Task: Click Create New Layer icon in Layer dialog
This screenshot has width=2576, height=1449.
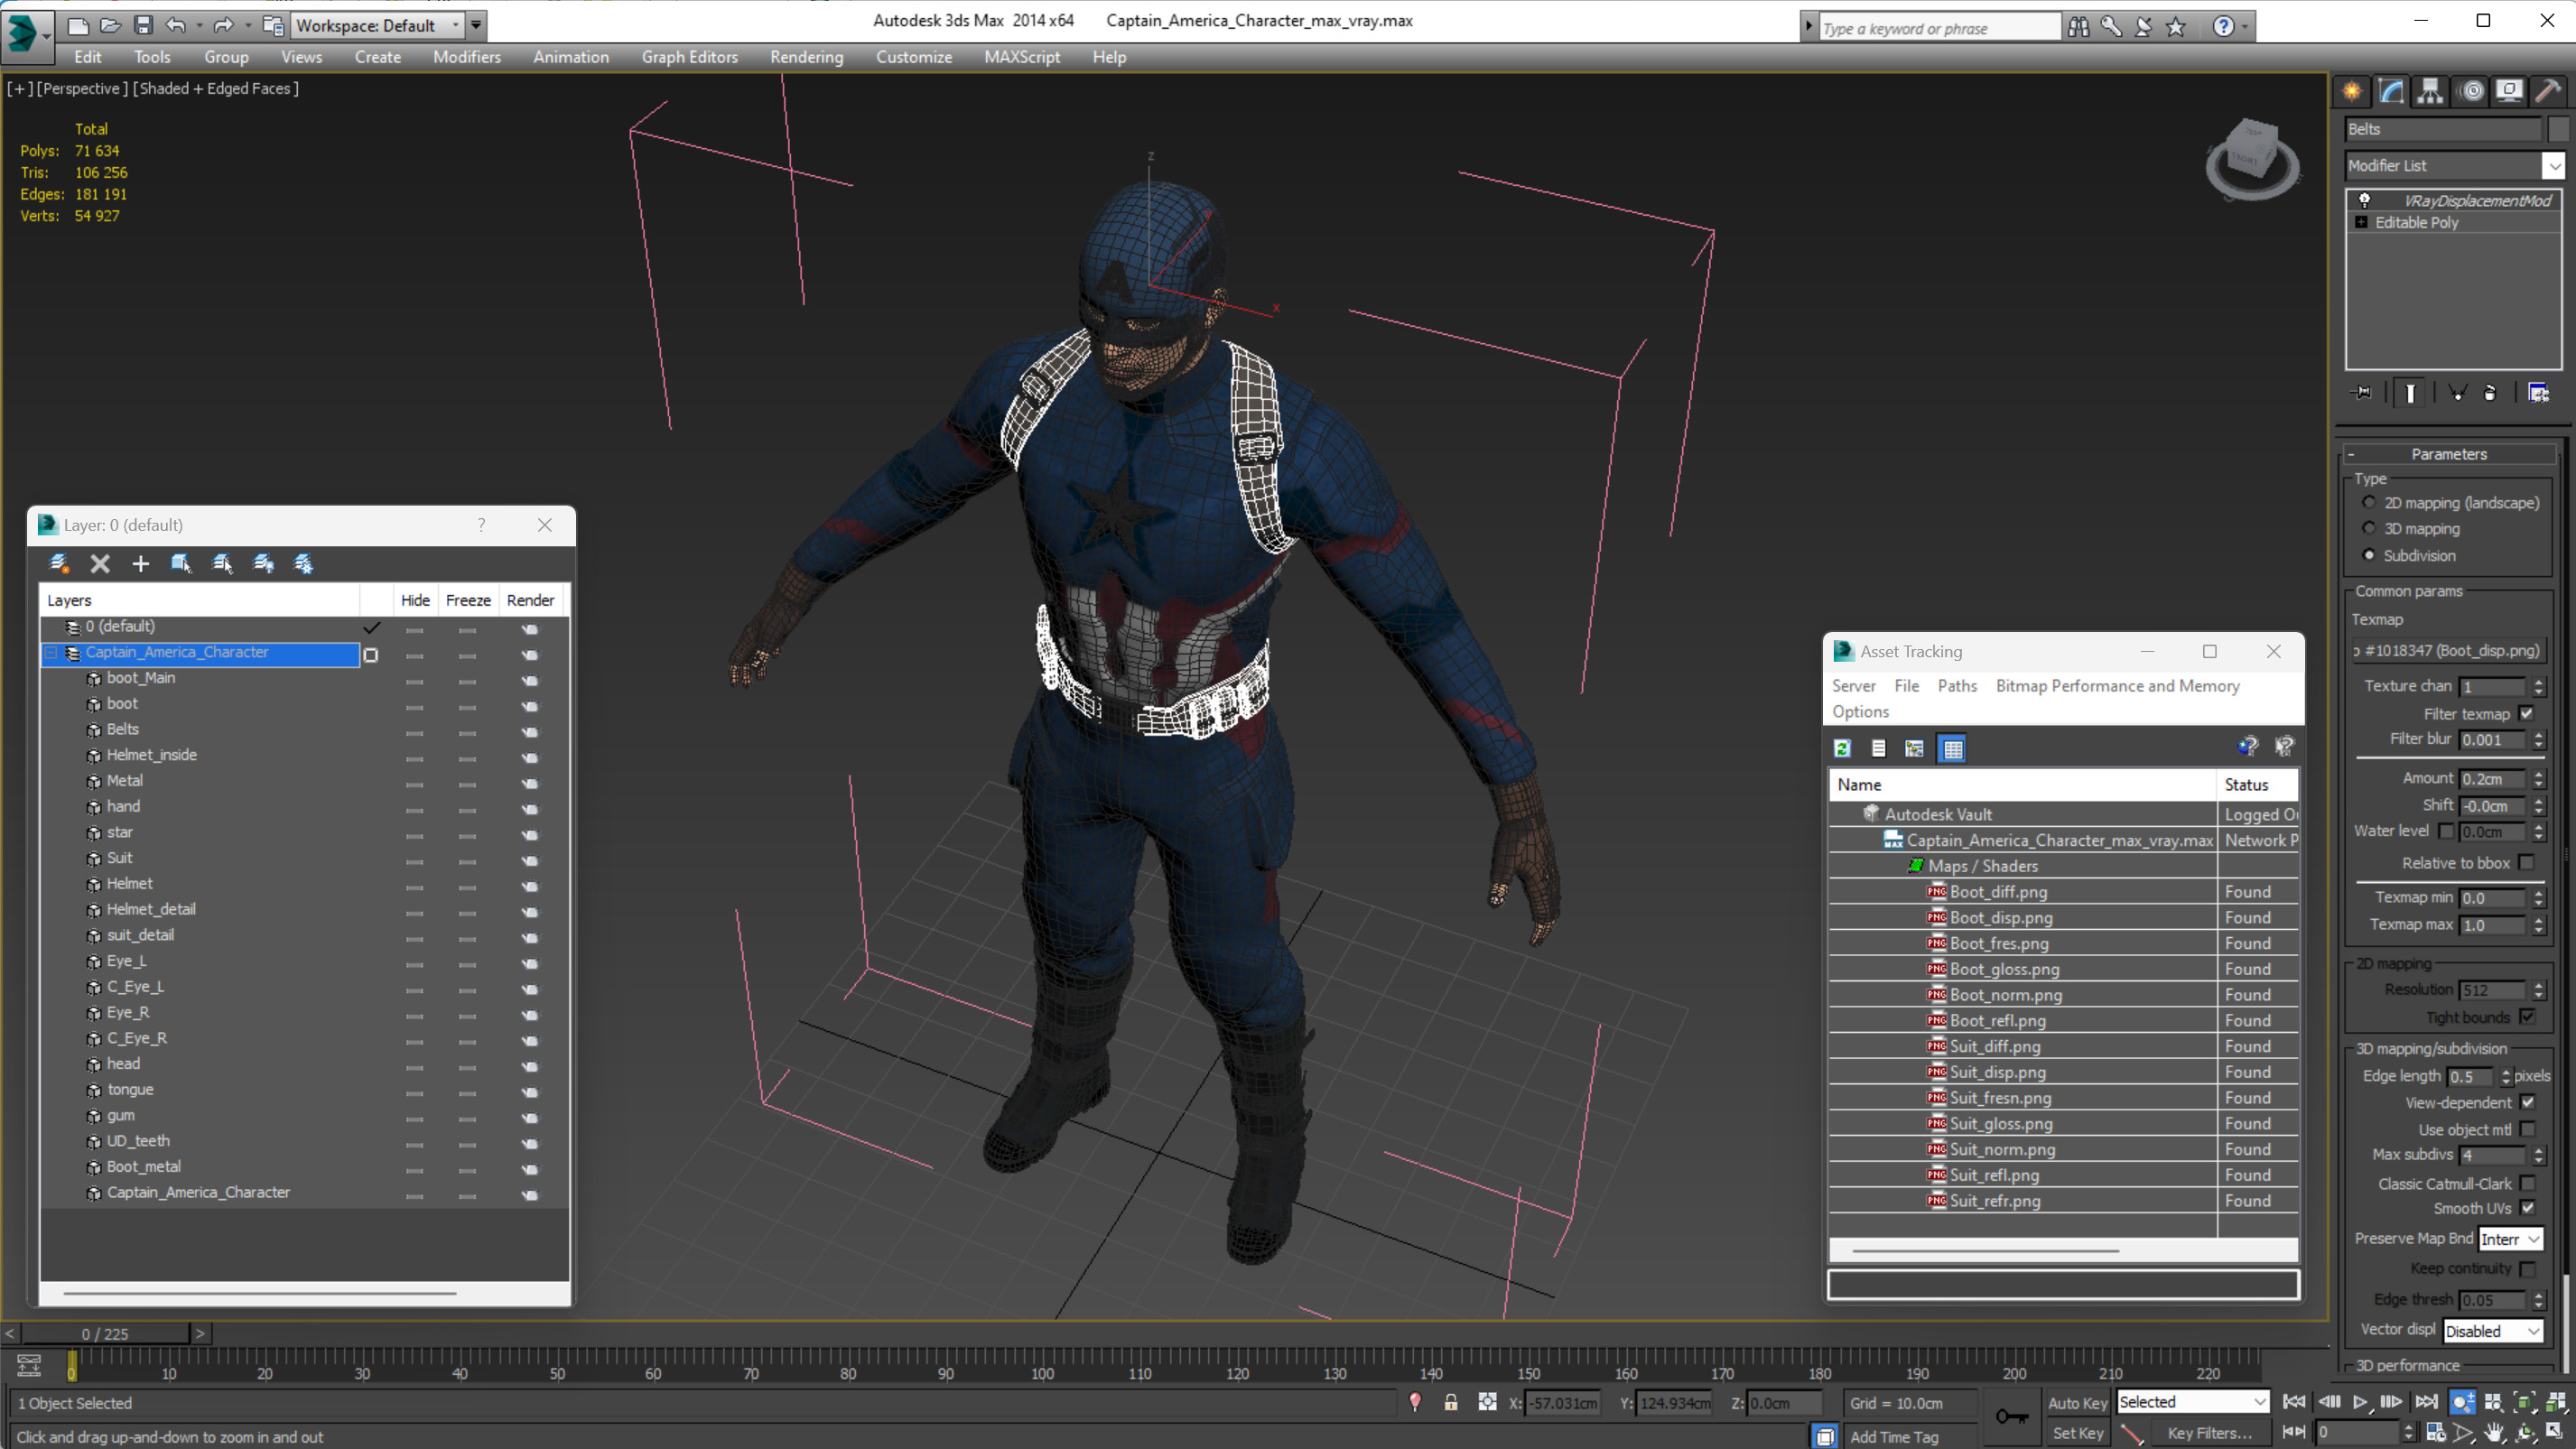Action: (x=59, y=563)
